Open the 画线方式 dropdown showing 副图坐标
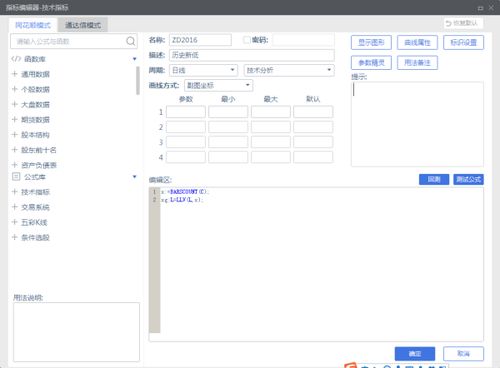The image size is (500, 368). pos(218,85)
